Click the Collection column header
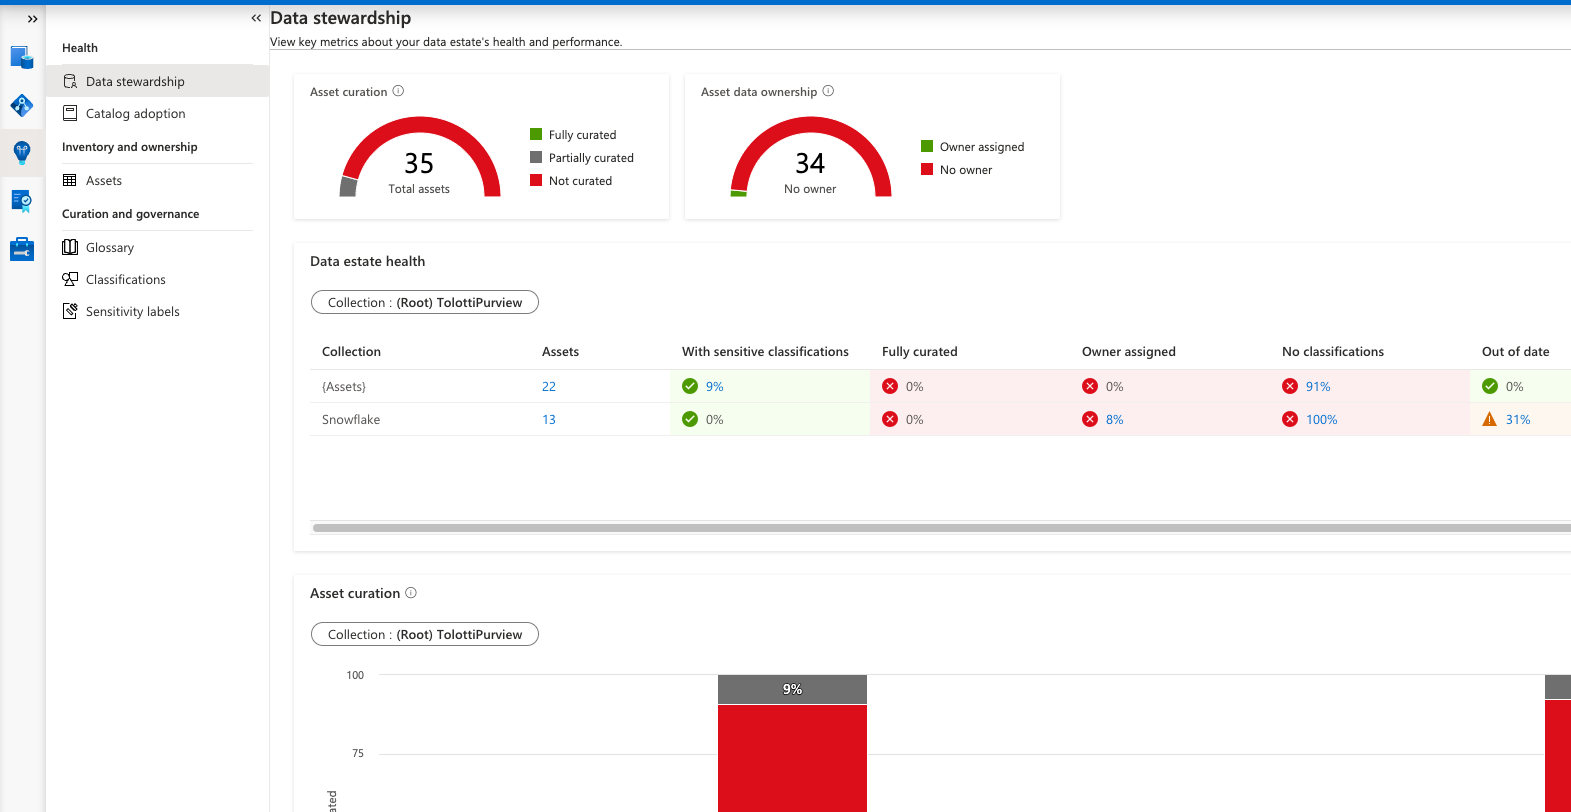This screenshot has height=812, width=1571. (x=351, y=352)
